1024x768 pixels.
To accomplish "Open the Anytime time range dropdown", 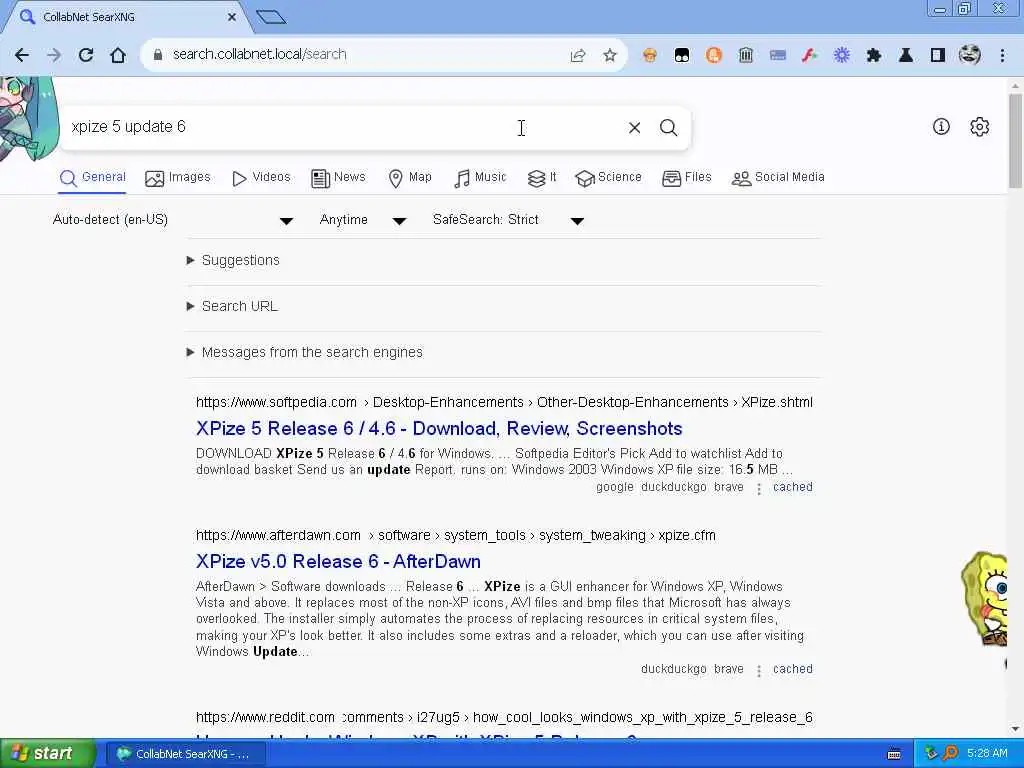I will tap(362, 220).
